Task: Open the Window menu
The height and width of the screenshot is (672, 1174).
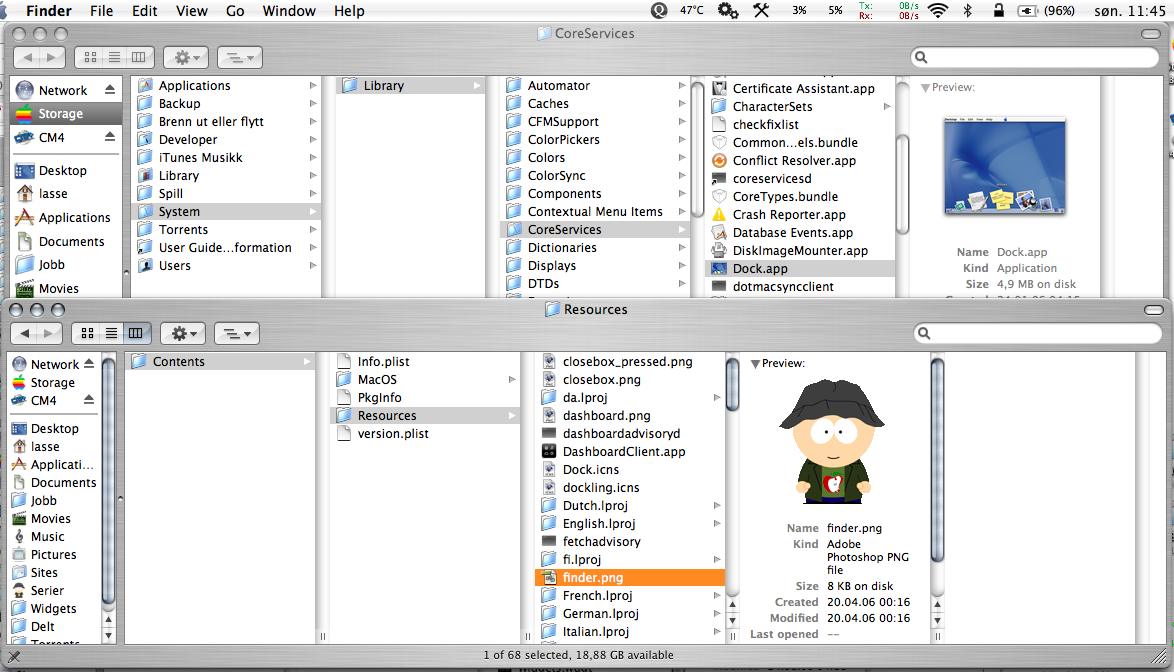Action: click(x=289, y=10)
